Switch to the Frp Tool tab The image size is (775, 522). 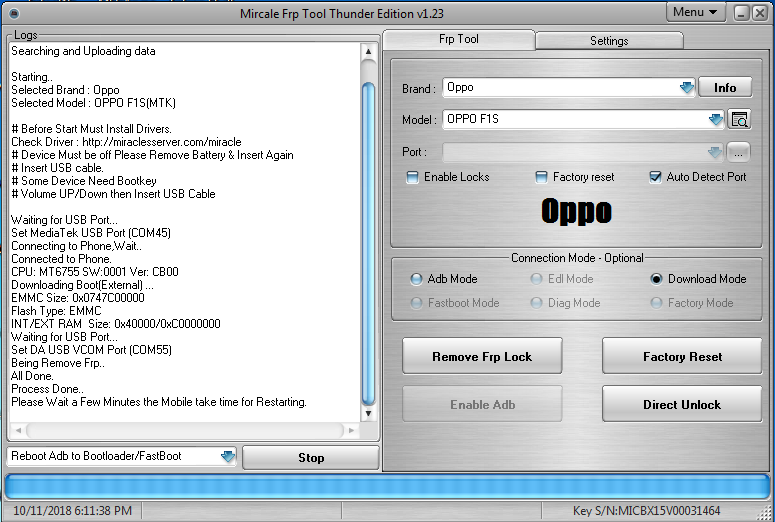coord(459,39)
